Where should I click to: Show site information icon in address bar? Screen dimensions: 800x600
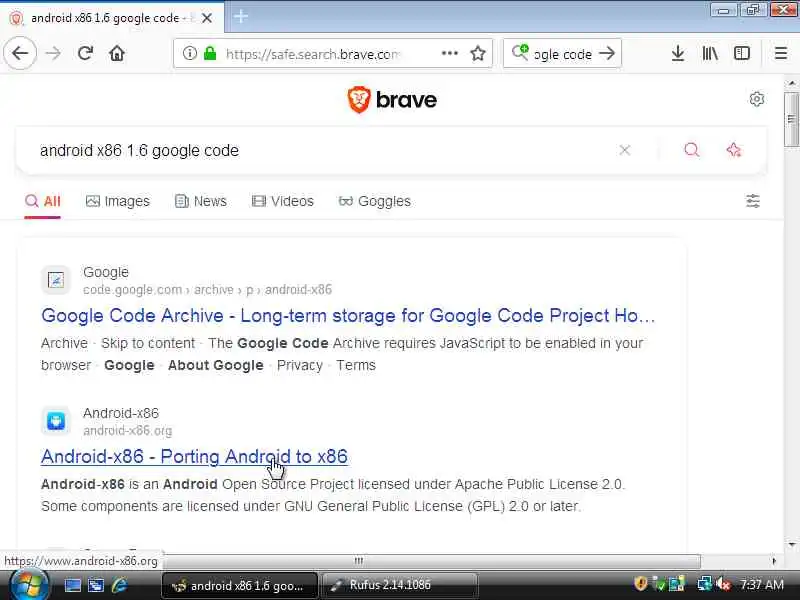[189, 53]
